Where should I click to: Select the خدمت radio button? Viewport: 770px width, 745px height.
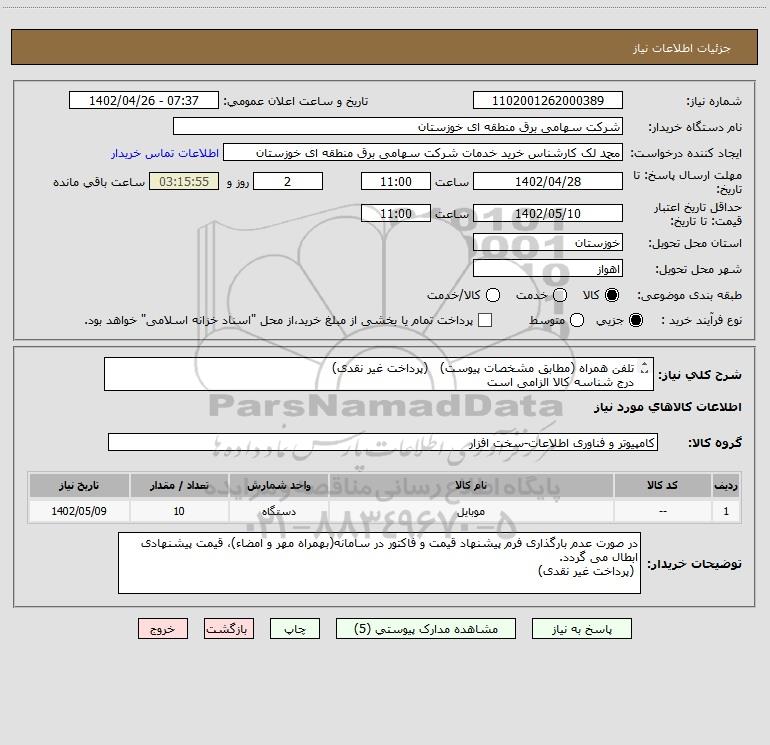point(560,295)
